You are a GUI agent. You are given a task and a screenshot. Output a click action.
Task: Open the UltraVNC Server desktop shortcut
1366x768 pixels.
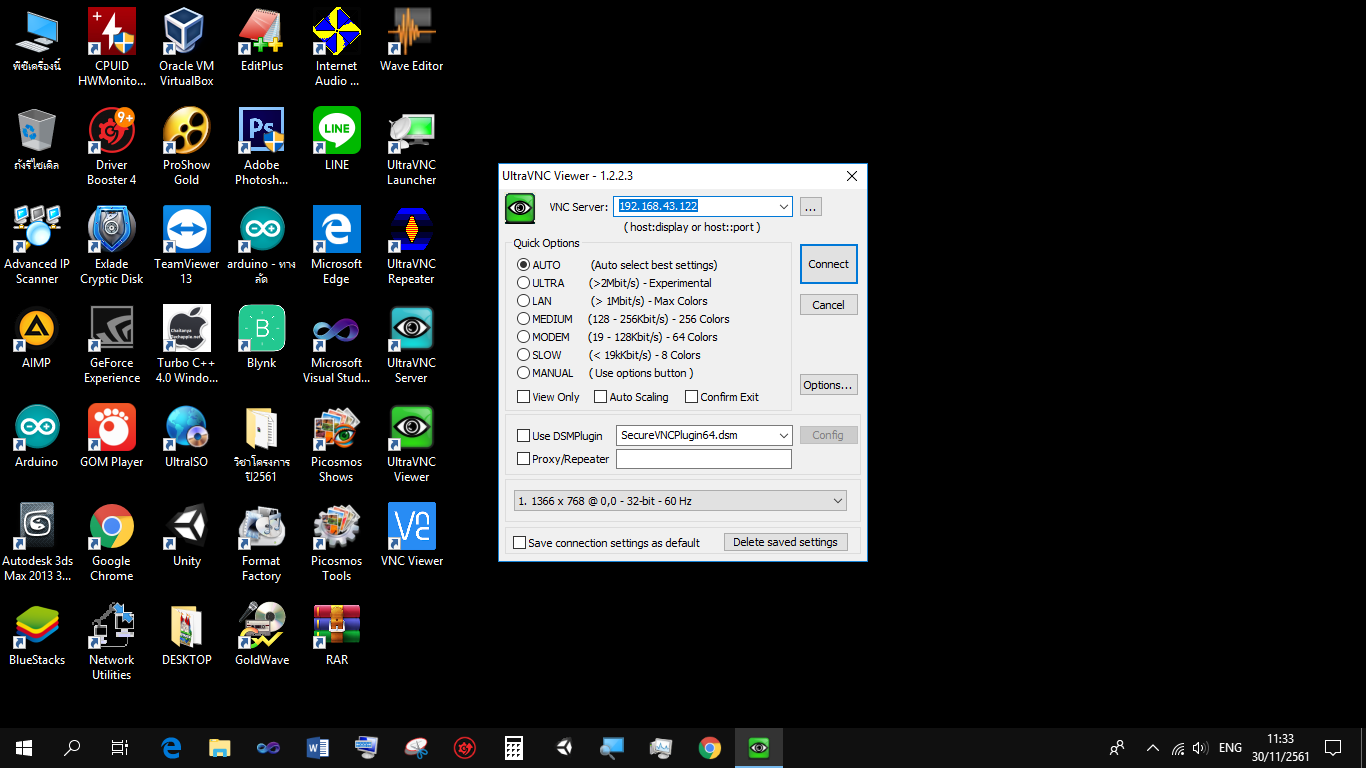point(411,327)
